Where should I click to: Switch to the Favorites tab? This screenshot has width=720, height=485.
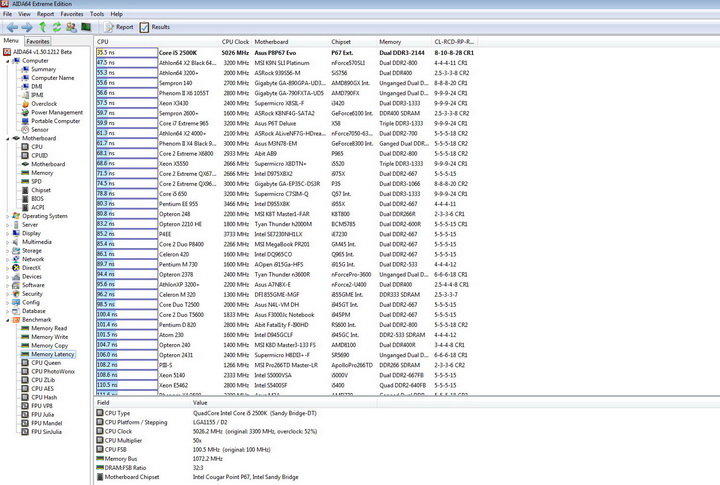[38, 41]
